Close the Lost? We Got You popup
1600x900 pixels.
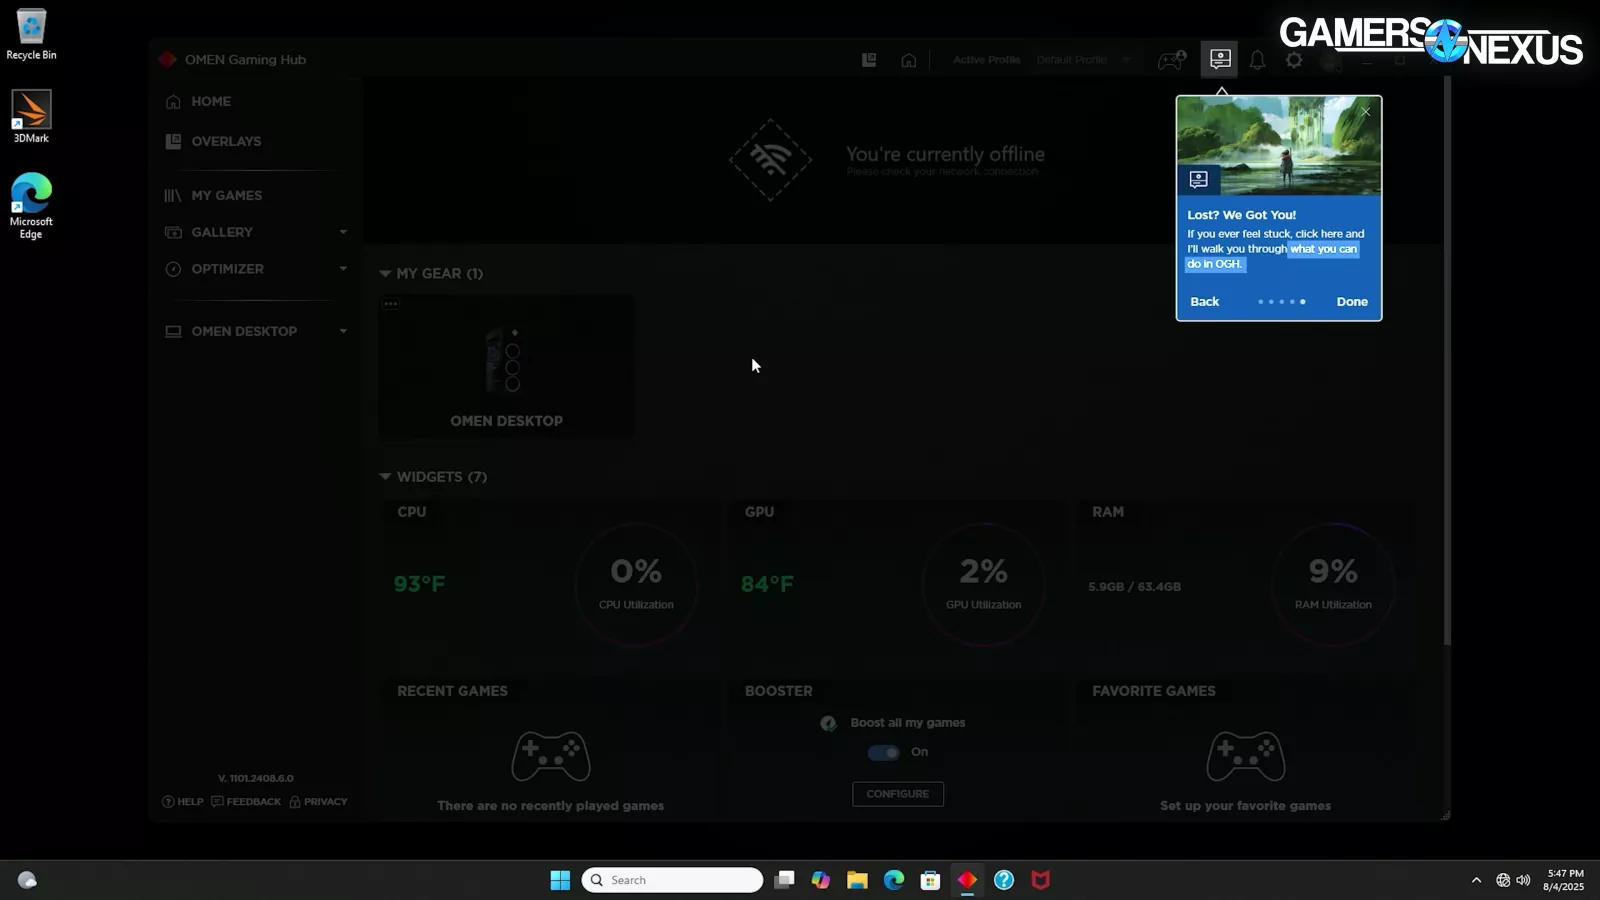coord(1366,111)
